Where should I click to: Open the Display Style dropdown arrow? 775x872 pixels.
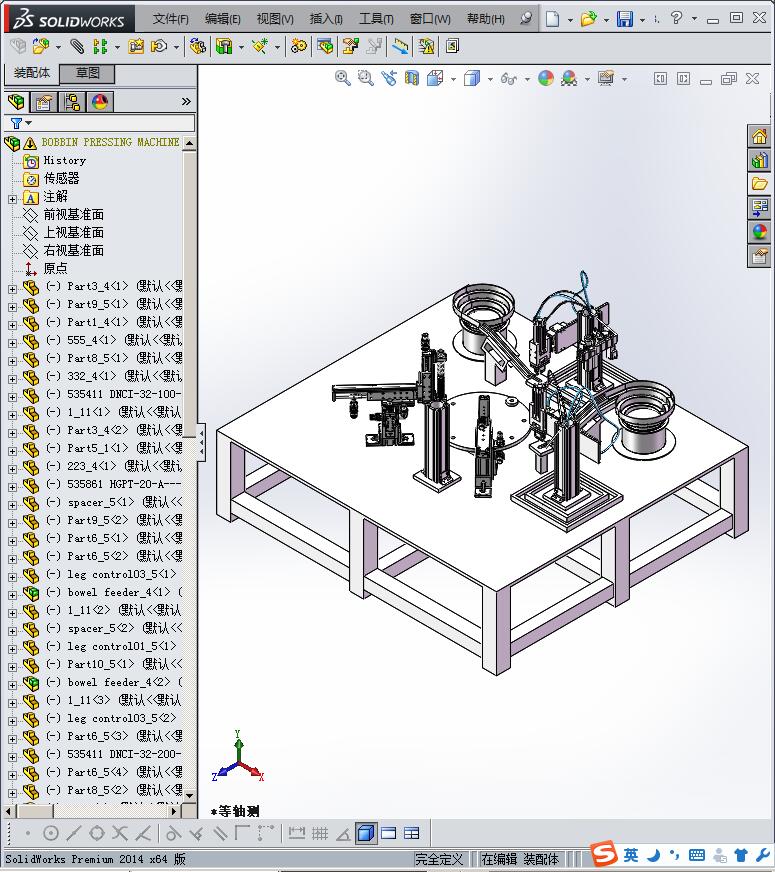tap(490, 79)
